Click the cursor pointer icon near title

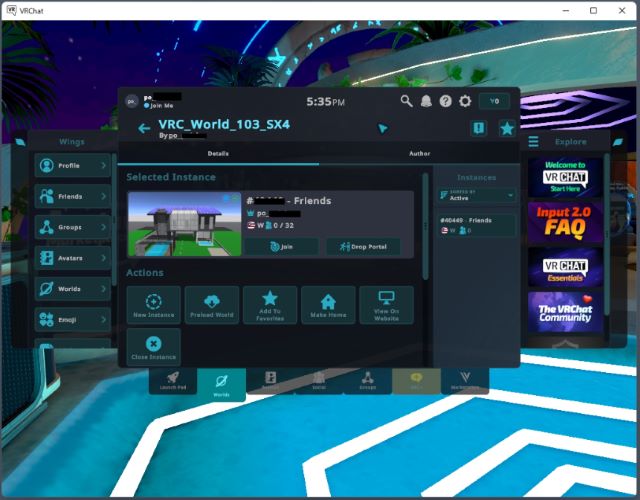coord(382,129)
